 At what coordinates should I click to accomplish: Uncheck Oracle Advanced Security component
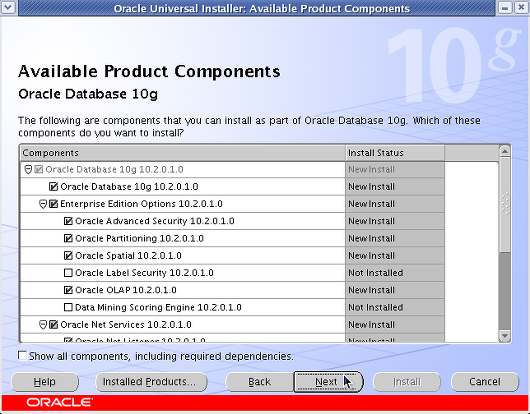click(68, 221)
